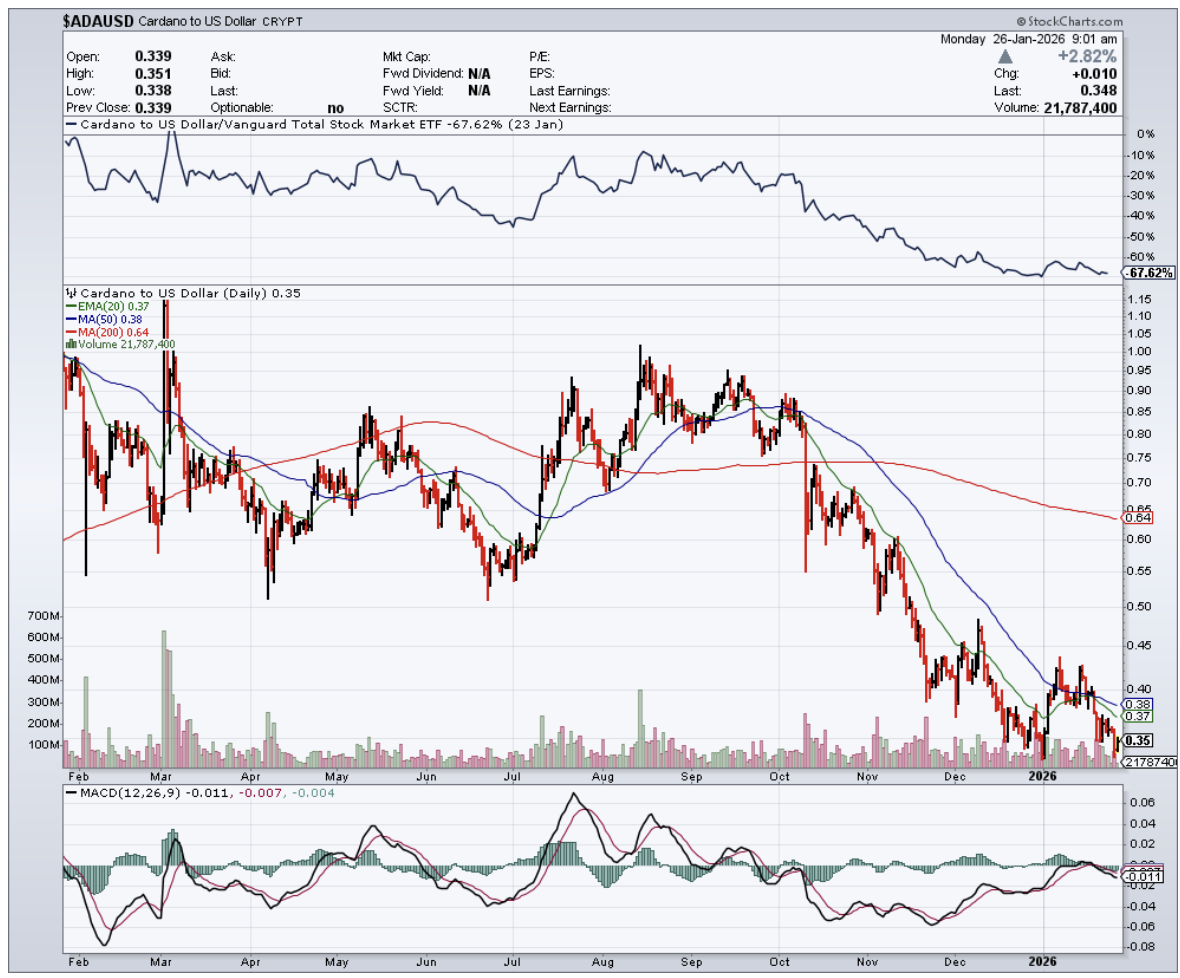The width and height of the screenshot is (1180, 978).
Task: Click the 1.00 price axis label
Action: [x=1139, y=351]
